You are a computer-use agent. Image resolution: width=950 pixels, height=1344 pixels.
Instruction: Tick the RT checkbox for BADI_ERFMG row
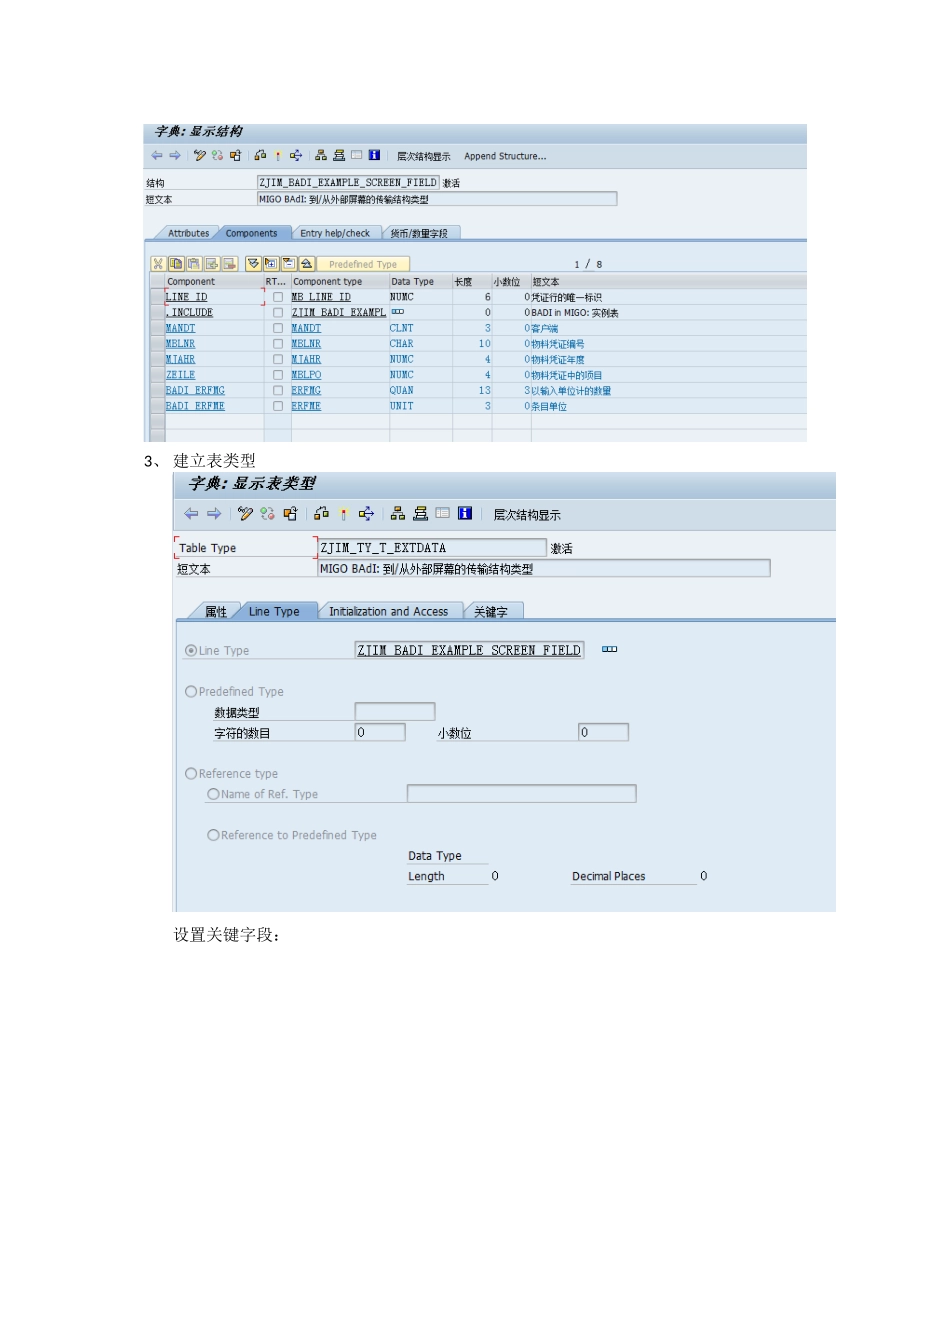click(278, 390)
